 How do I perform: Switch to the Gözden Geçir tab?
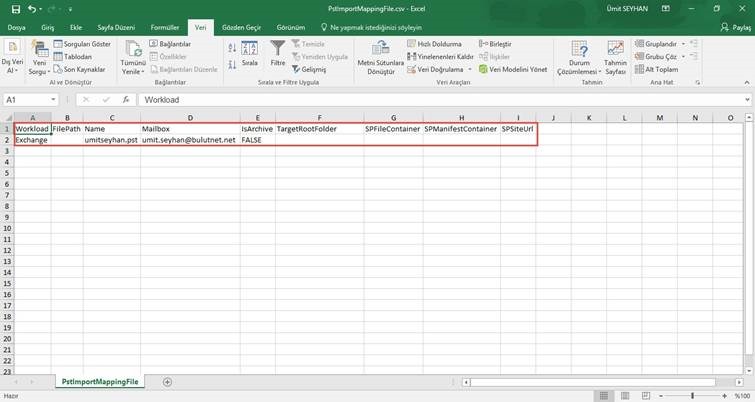241,27
